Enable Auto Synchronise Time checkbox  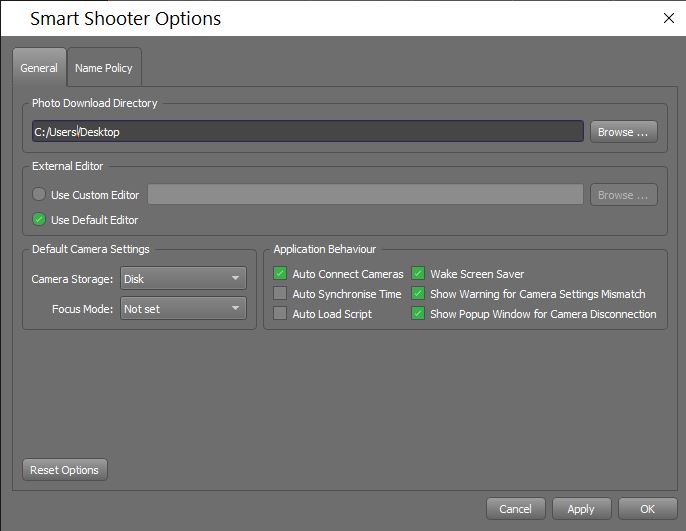tap(280, 293)
